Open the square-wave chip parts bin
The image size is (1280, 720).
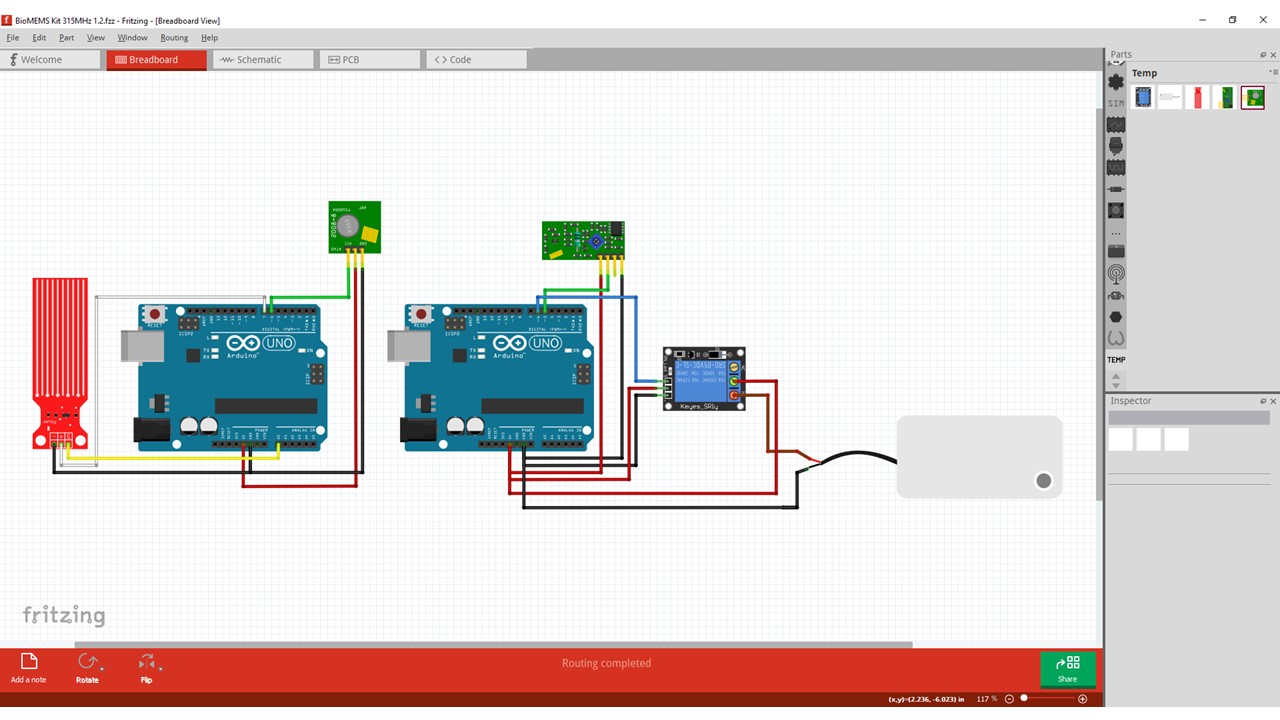tap(1116, 167)
